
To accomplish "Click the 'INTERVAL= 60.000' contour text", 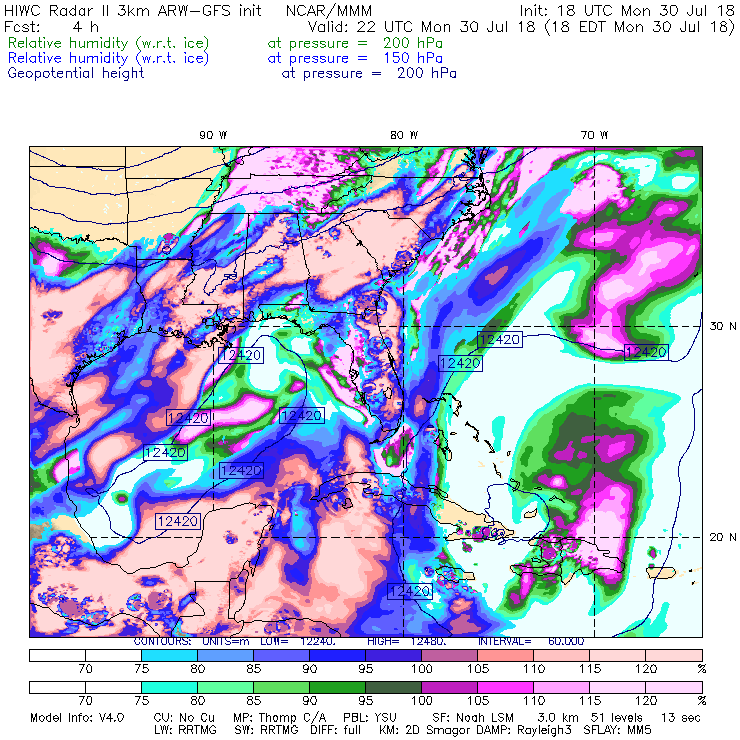I will (x=531, y=641).
